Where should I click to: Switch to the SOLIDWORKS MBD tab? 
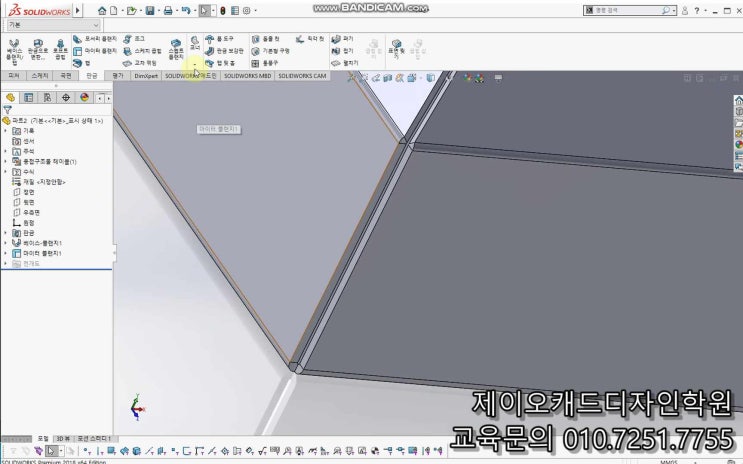coord(247,76)
